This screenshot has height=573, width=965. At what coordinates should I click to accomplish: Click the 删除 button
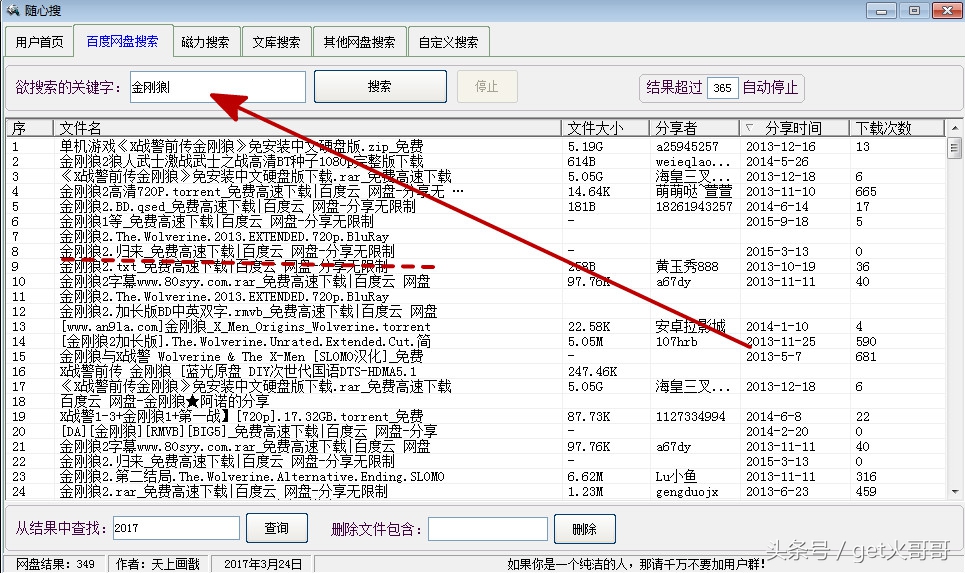pos(585,529)
